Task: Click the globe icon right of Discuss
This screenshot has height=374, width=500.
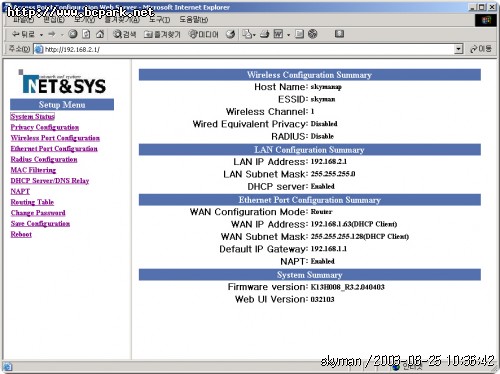Action: point(313,34)
